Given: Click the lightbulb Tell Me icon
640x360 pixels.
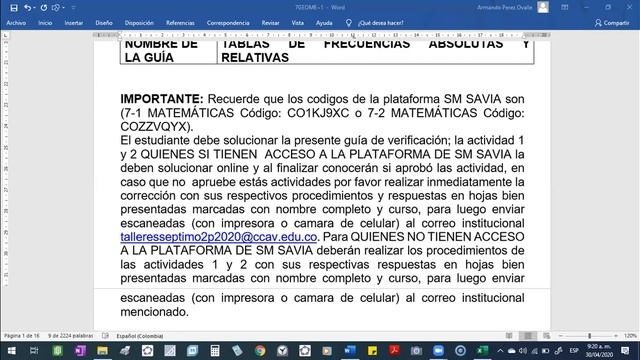Looking at the screenshot, I should tap(349, 23).
